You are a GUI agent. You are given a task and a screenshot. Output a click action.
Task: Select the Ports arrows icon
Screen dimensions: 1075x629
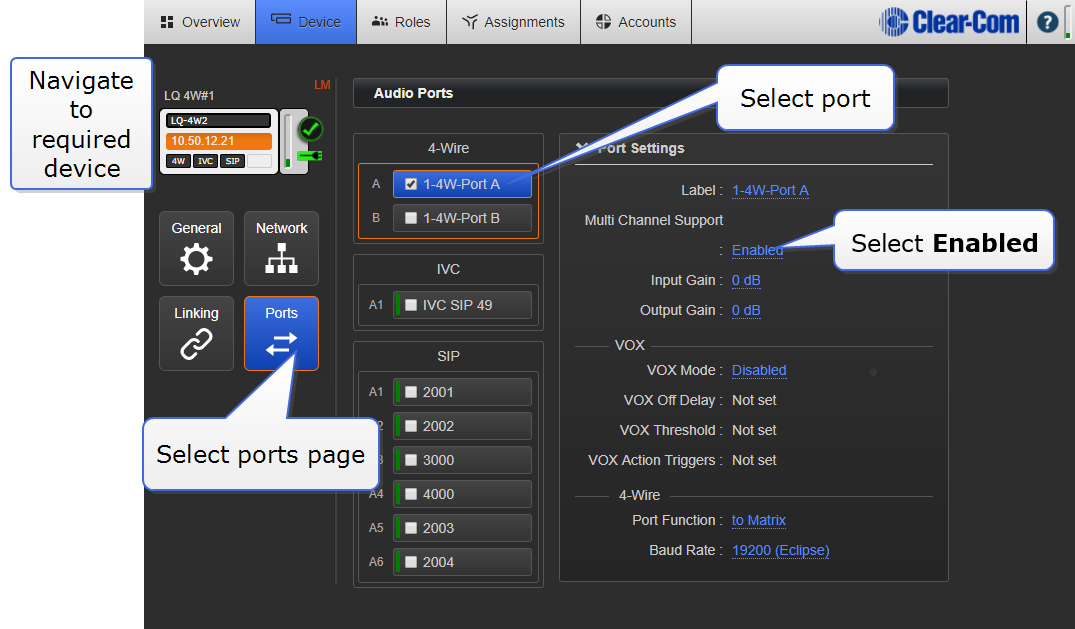coord(281,343)
